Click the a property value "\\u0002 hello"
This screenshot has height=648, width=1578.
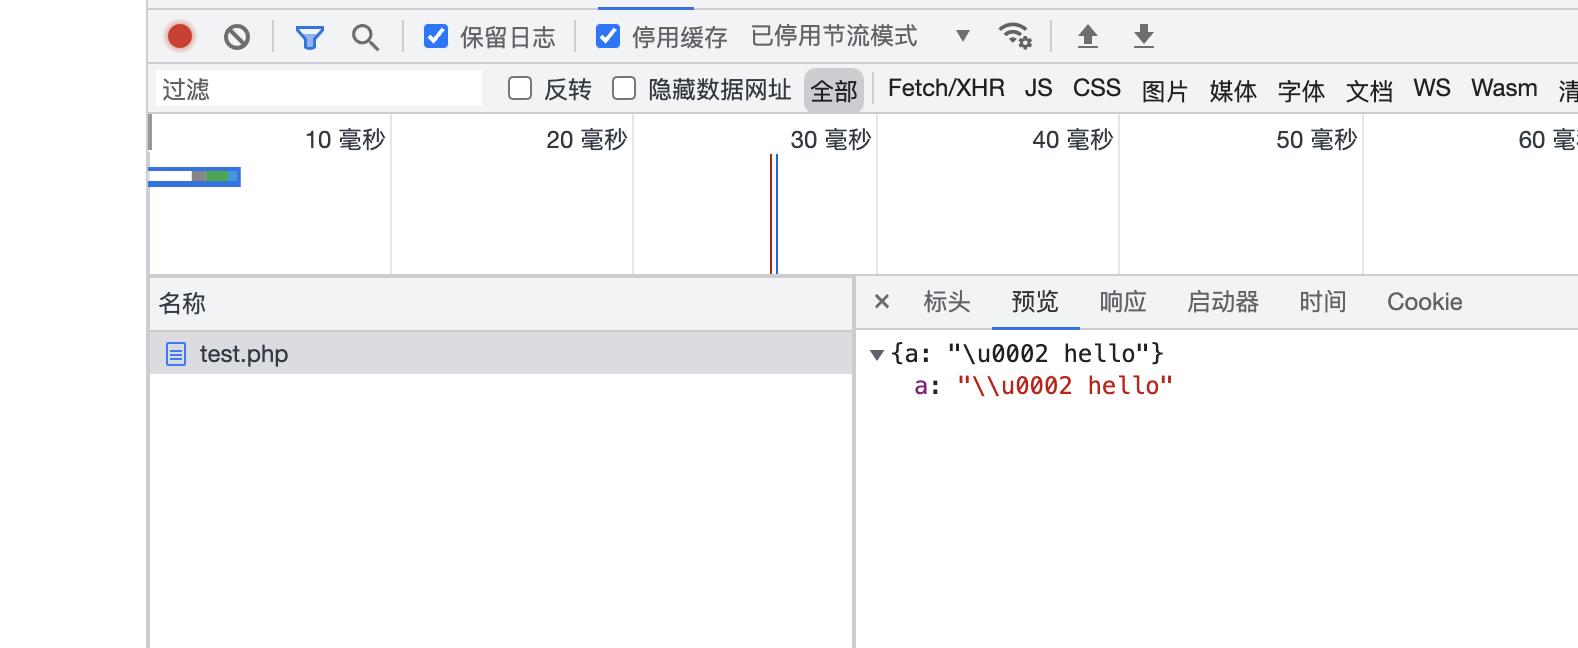(1064, 386)
